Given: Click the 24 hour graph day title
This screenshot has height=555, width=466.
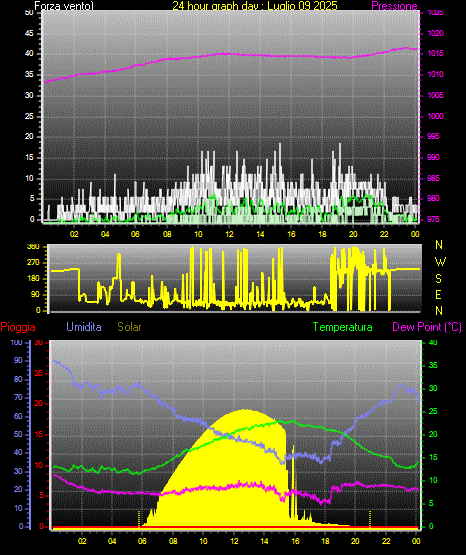Looking at the screenshot, I should click(x=255, y=6).
